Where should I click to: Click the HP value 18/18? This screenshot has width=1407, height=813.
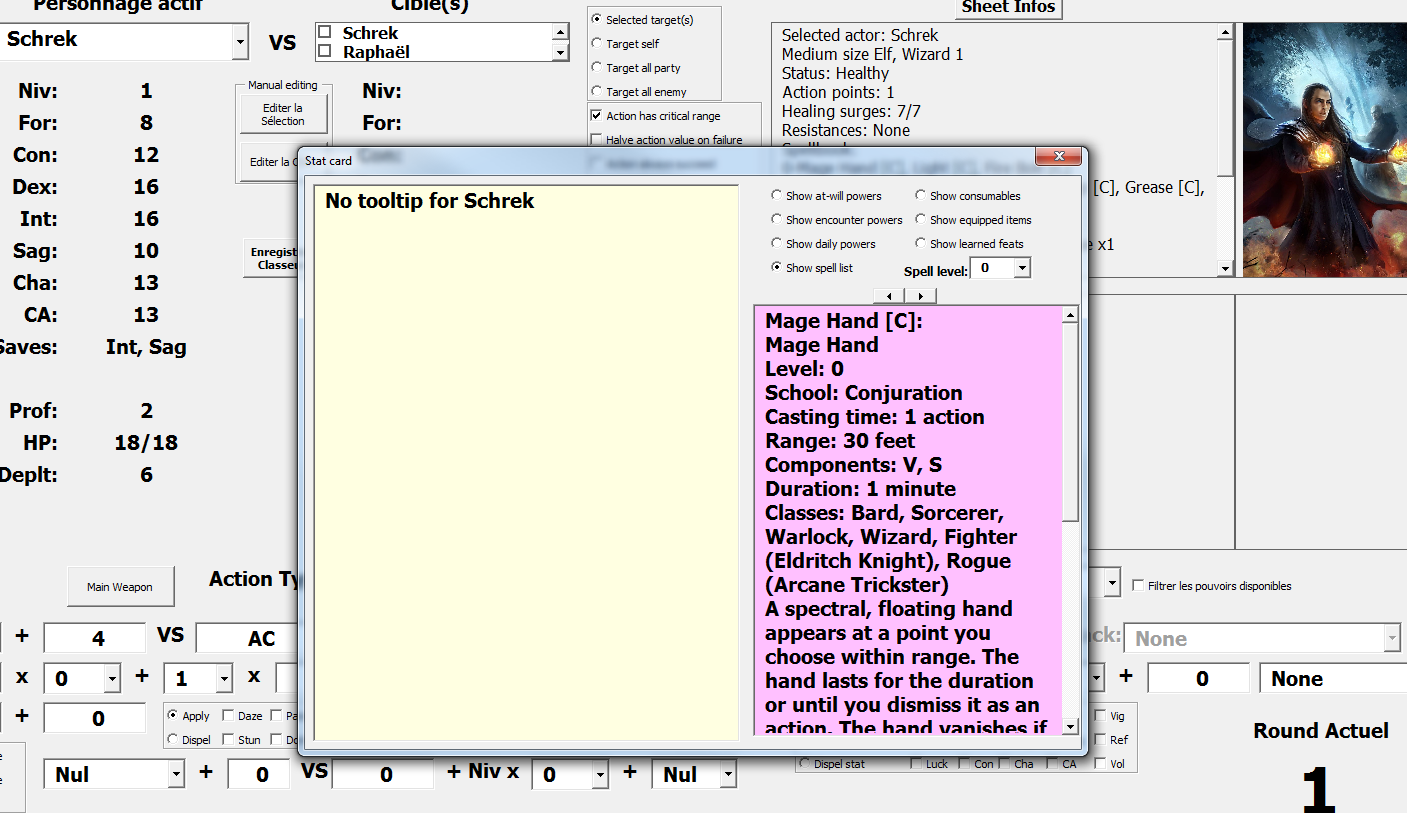pyautogui.click(x=146, y=443)
